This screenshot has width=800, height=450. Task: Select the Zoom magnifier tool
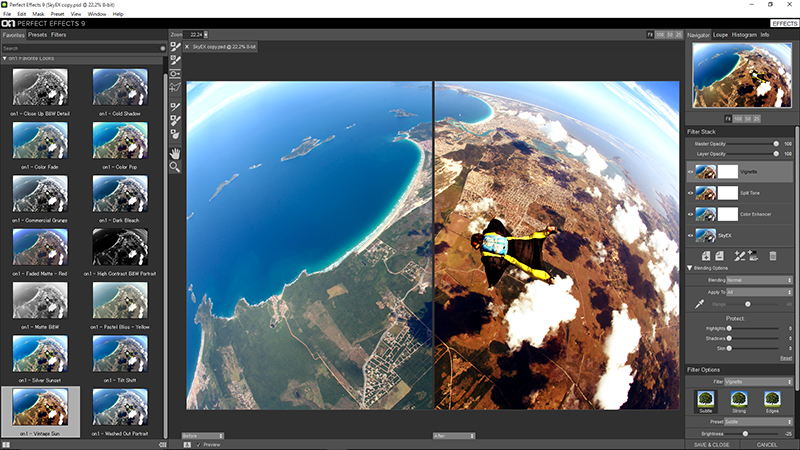point(175,167)
